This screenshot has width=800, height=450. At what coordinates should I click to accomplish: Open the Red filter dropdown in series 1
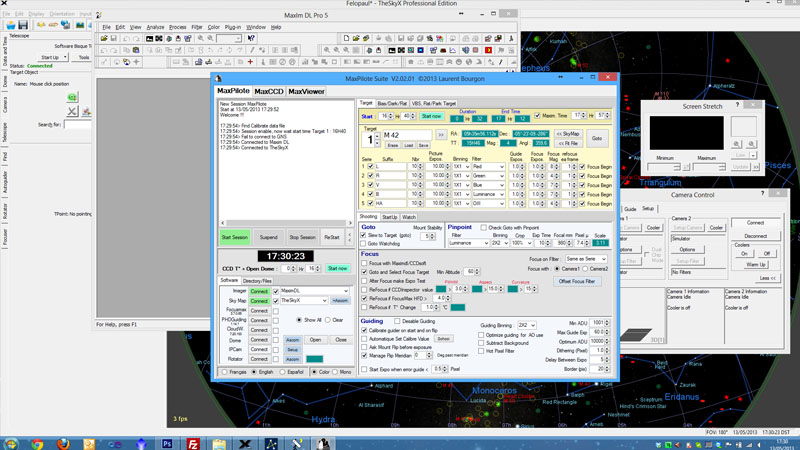pyautogui.click(x=489, y=167)
